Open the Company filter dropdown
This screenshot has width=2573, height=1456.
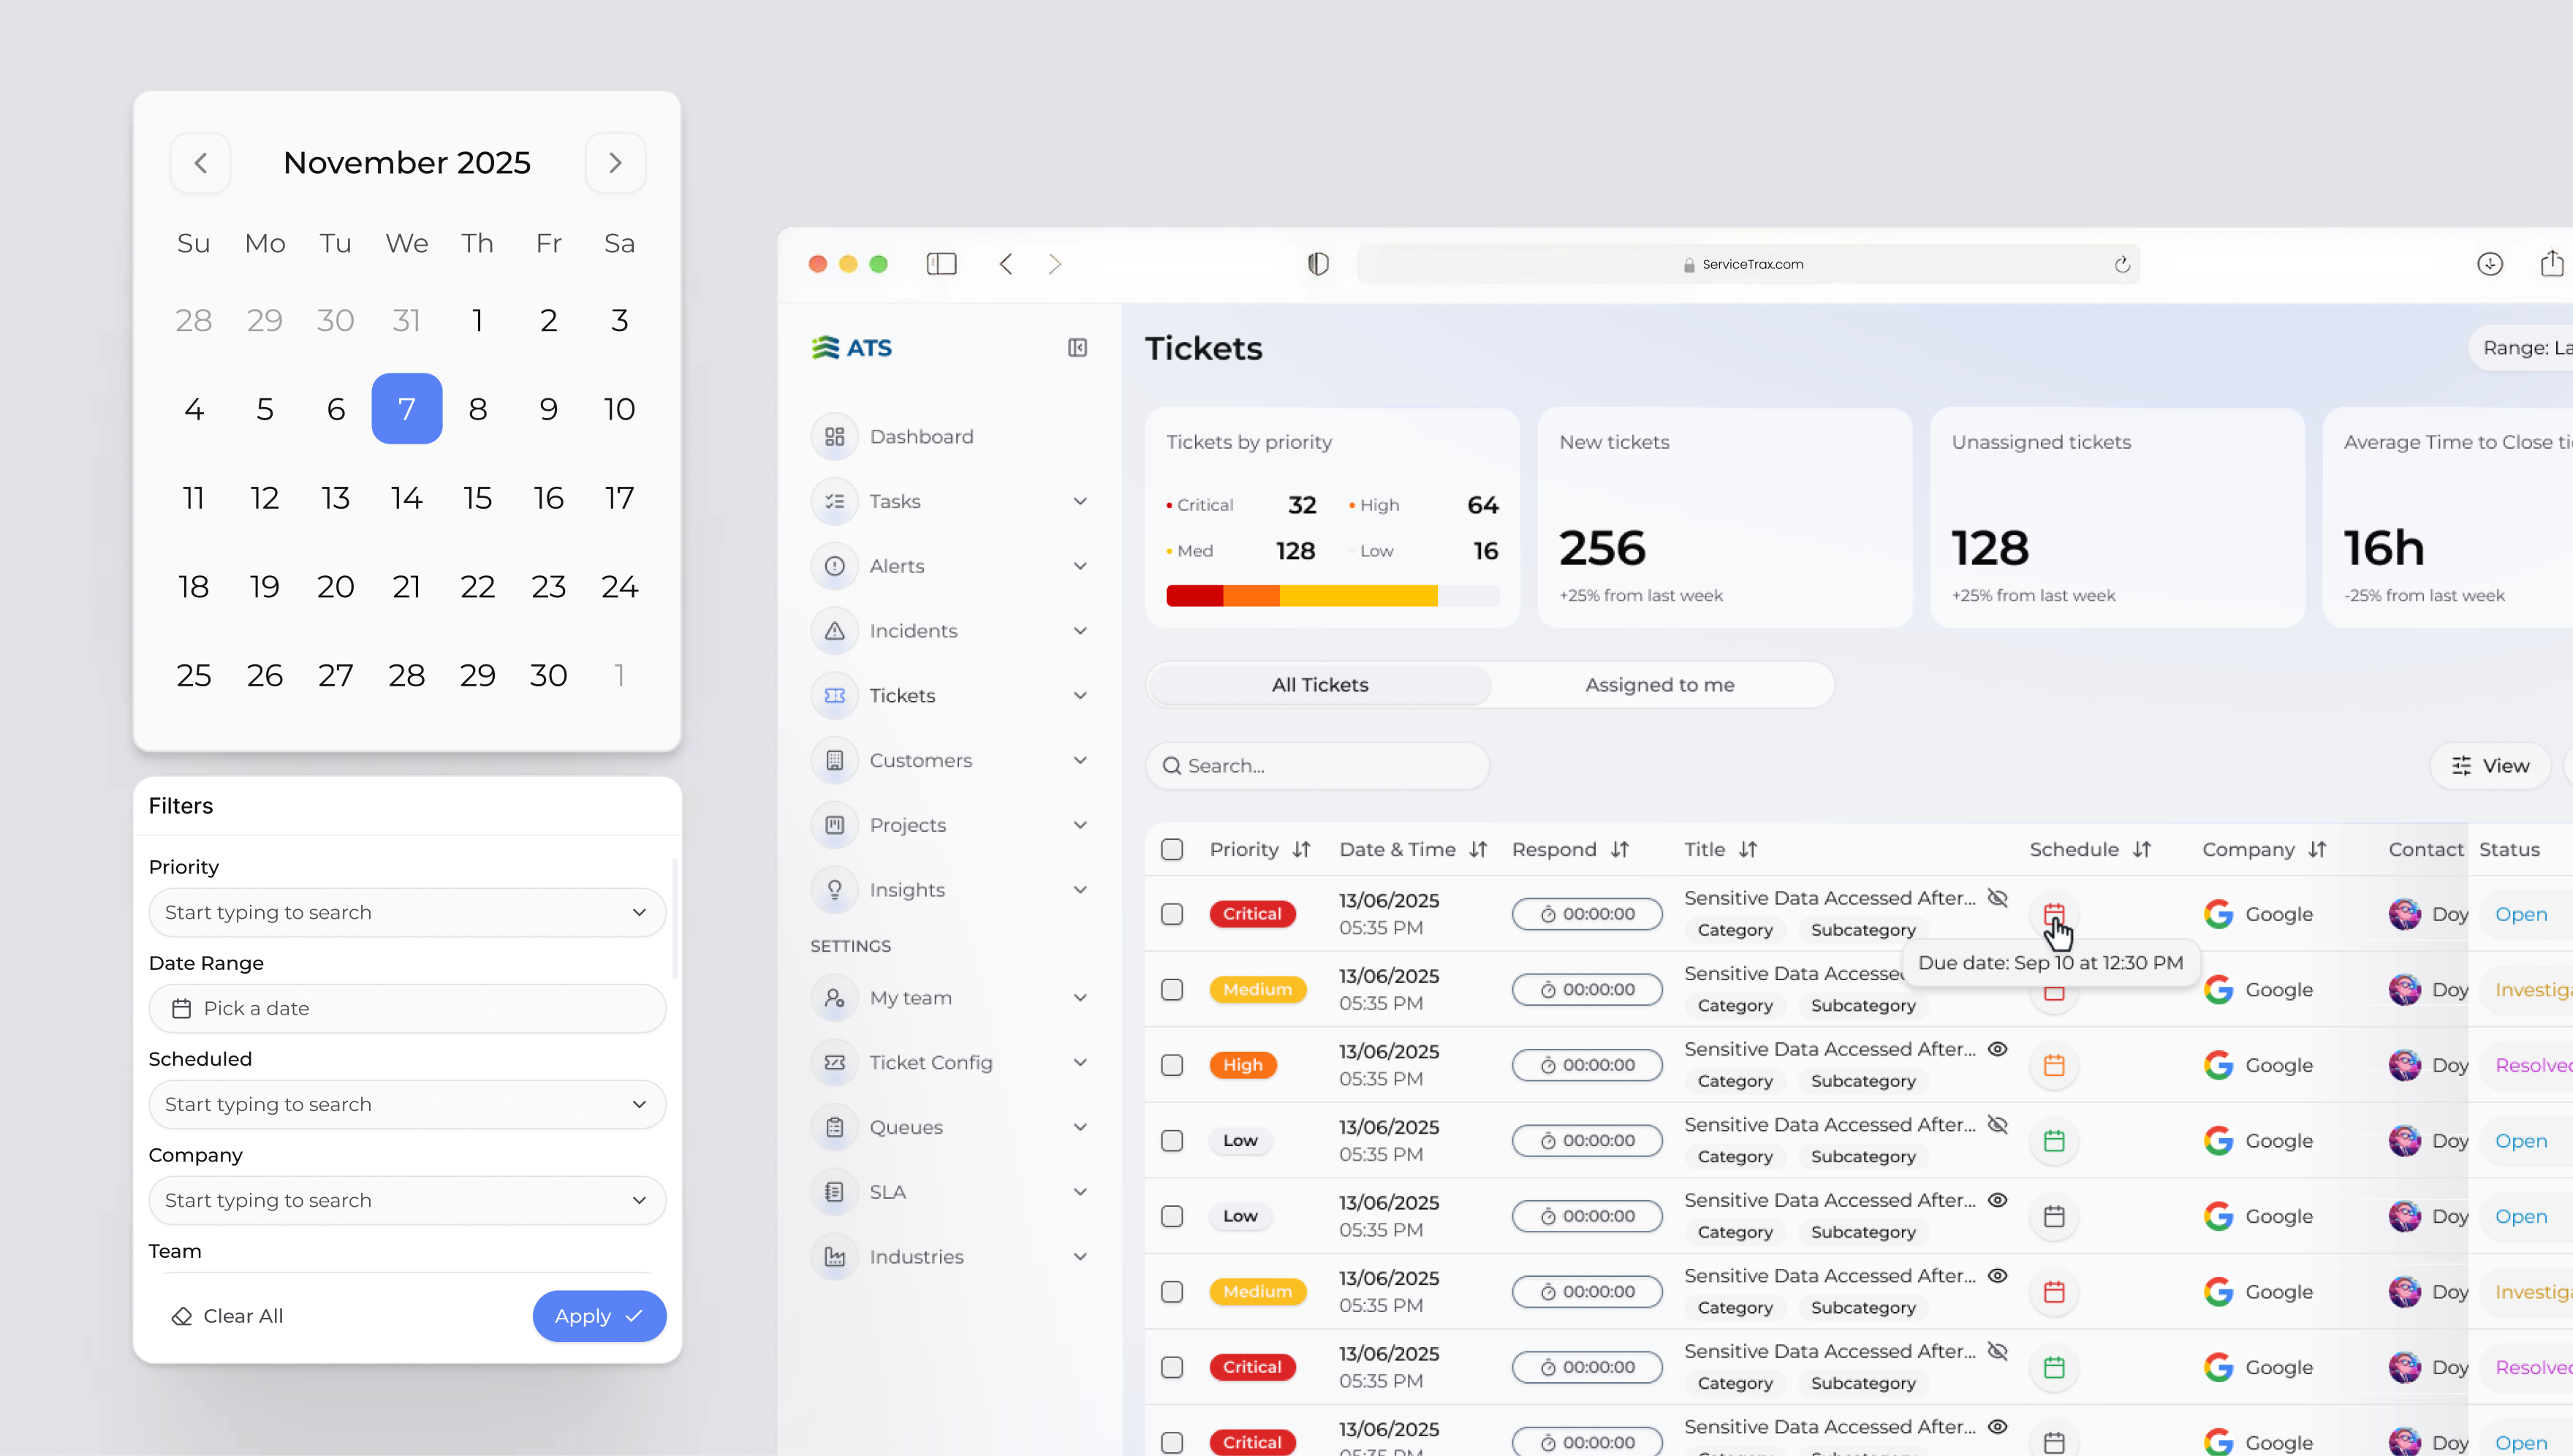click(407, 1201)
